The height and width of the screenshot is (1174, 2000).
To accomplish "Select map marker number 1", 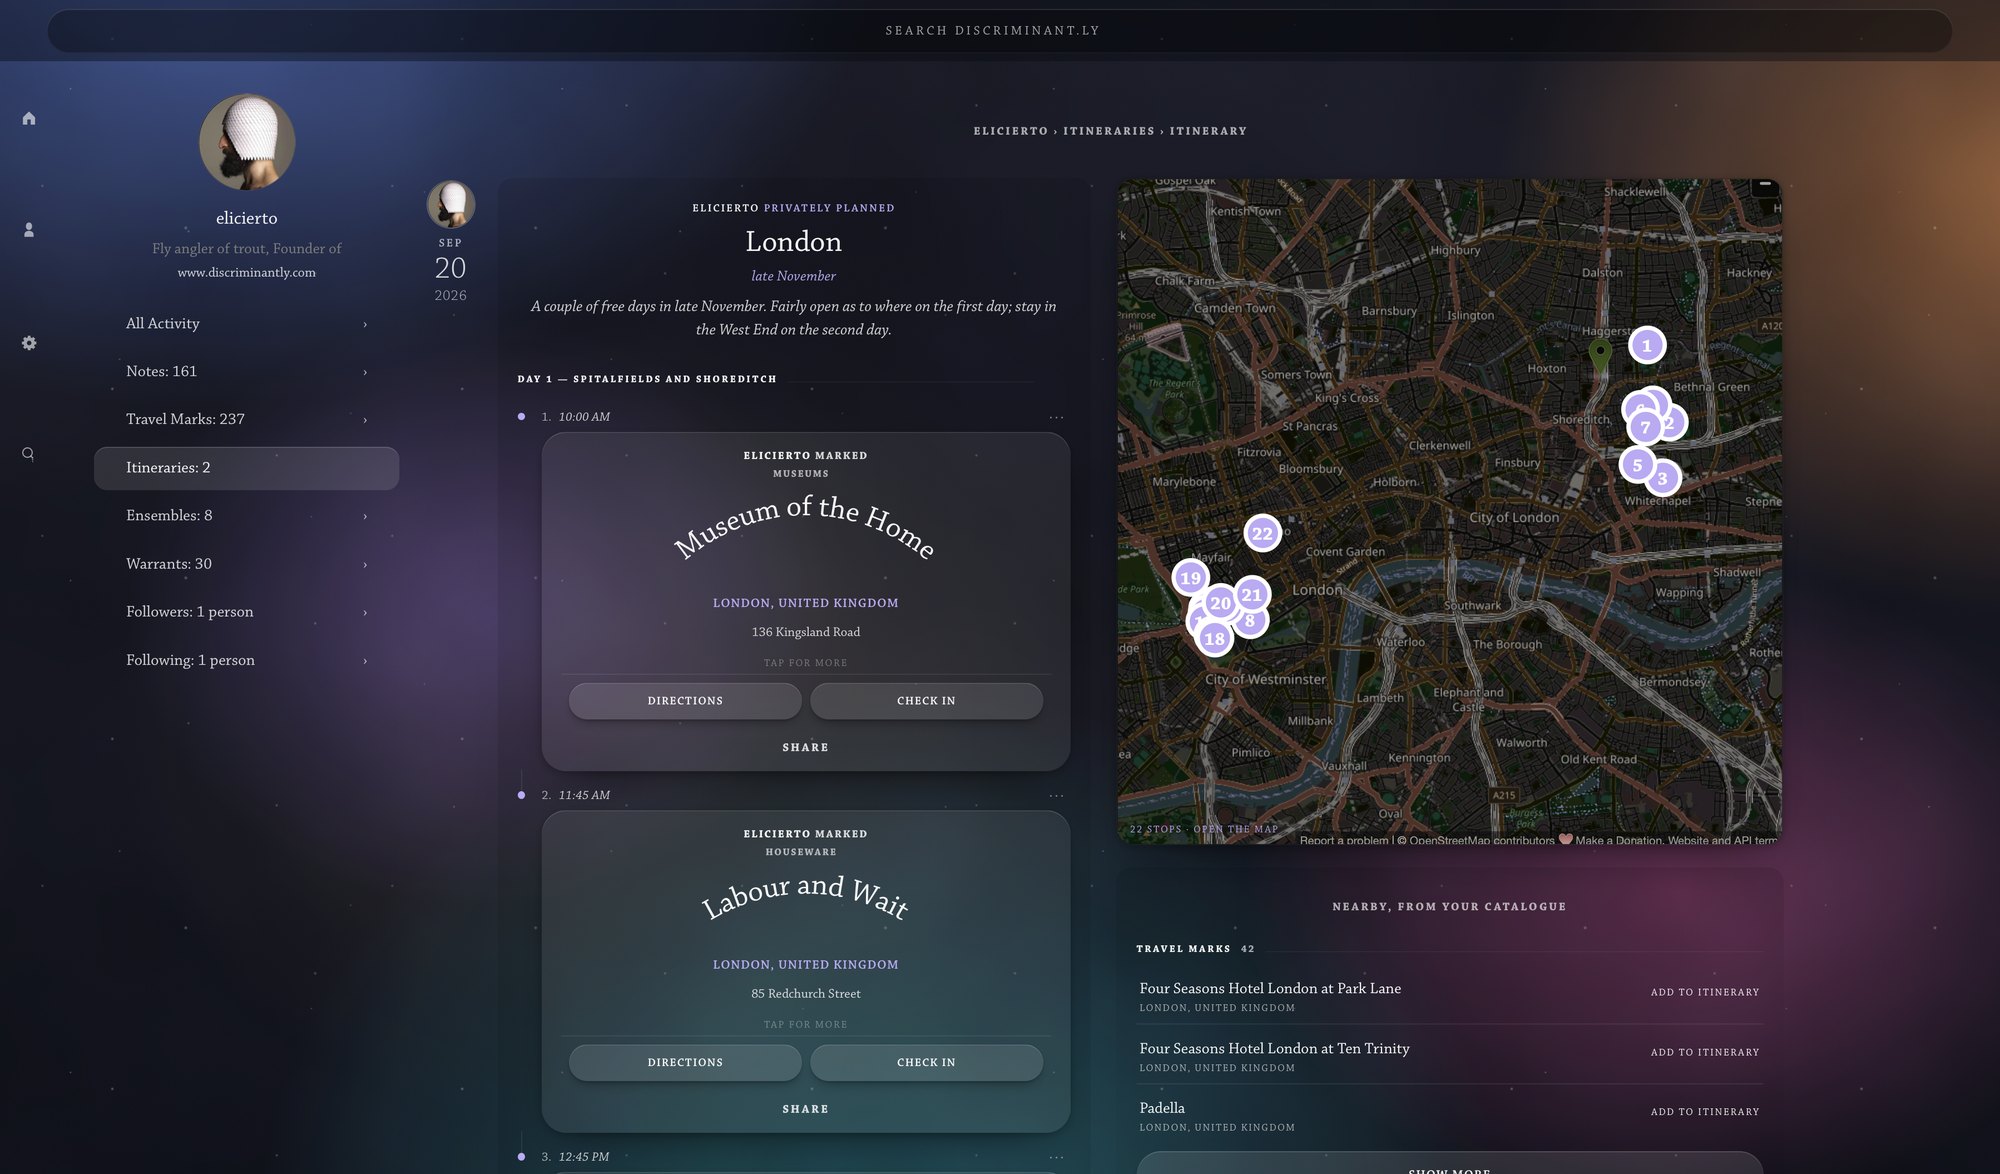I will (x=1647, y=345).
